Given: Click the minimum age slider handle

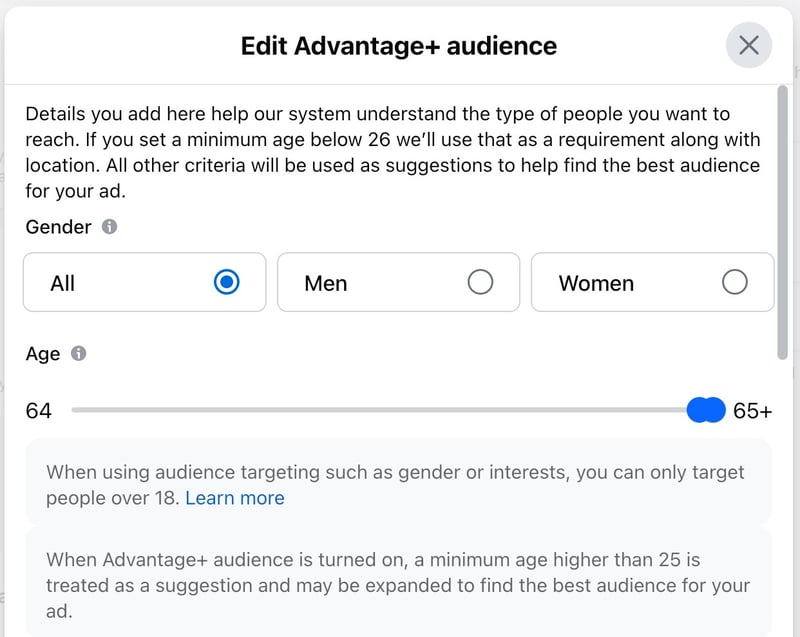Looking at the screenshot, I should click(x=697, y=410).
